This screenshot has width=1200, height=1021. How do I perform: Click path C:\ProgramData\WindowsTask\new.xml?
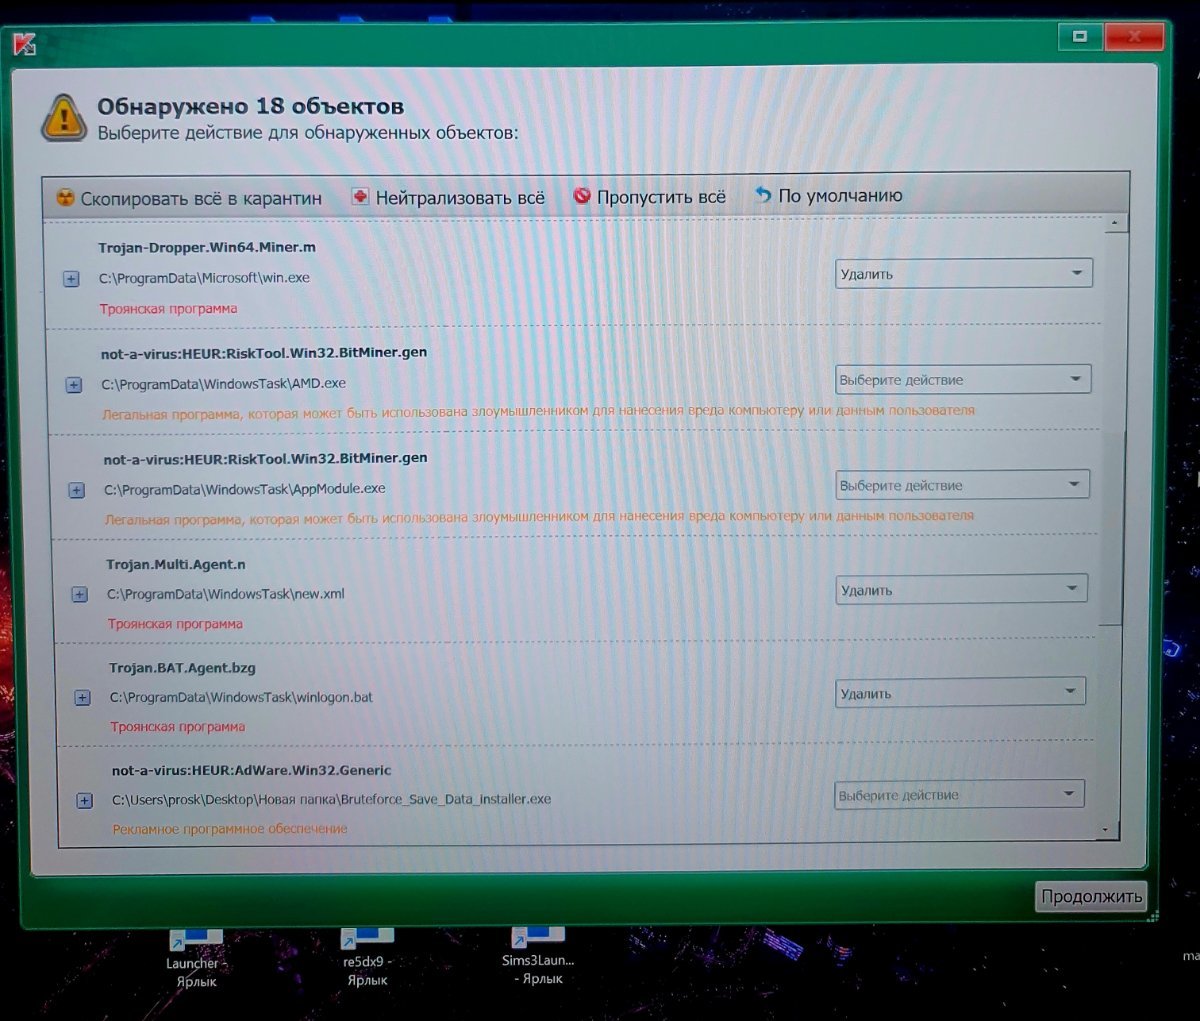[x=226, y=593]
